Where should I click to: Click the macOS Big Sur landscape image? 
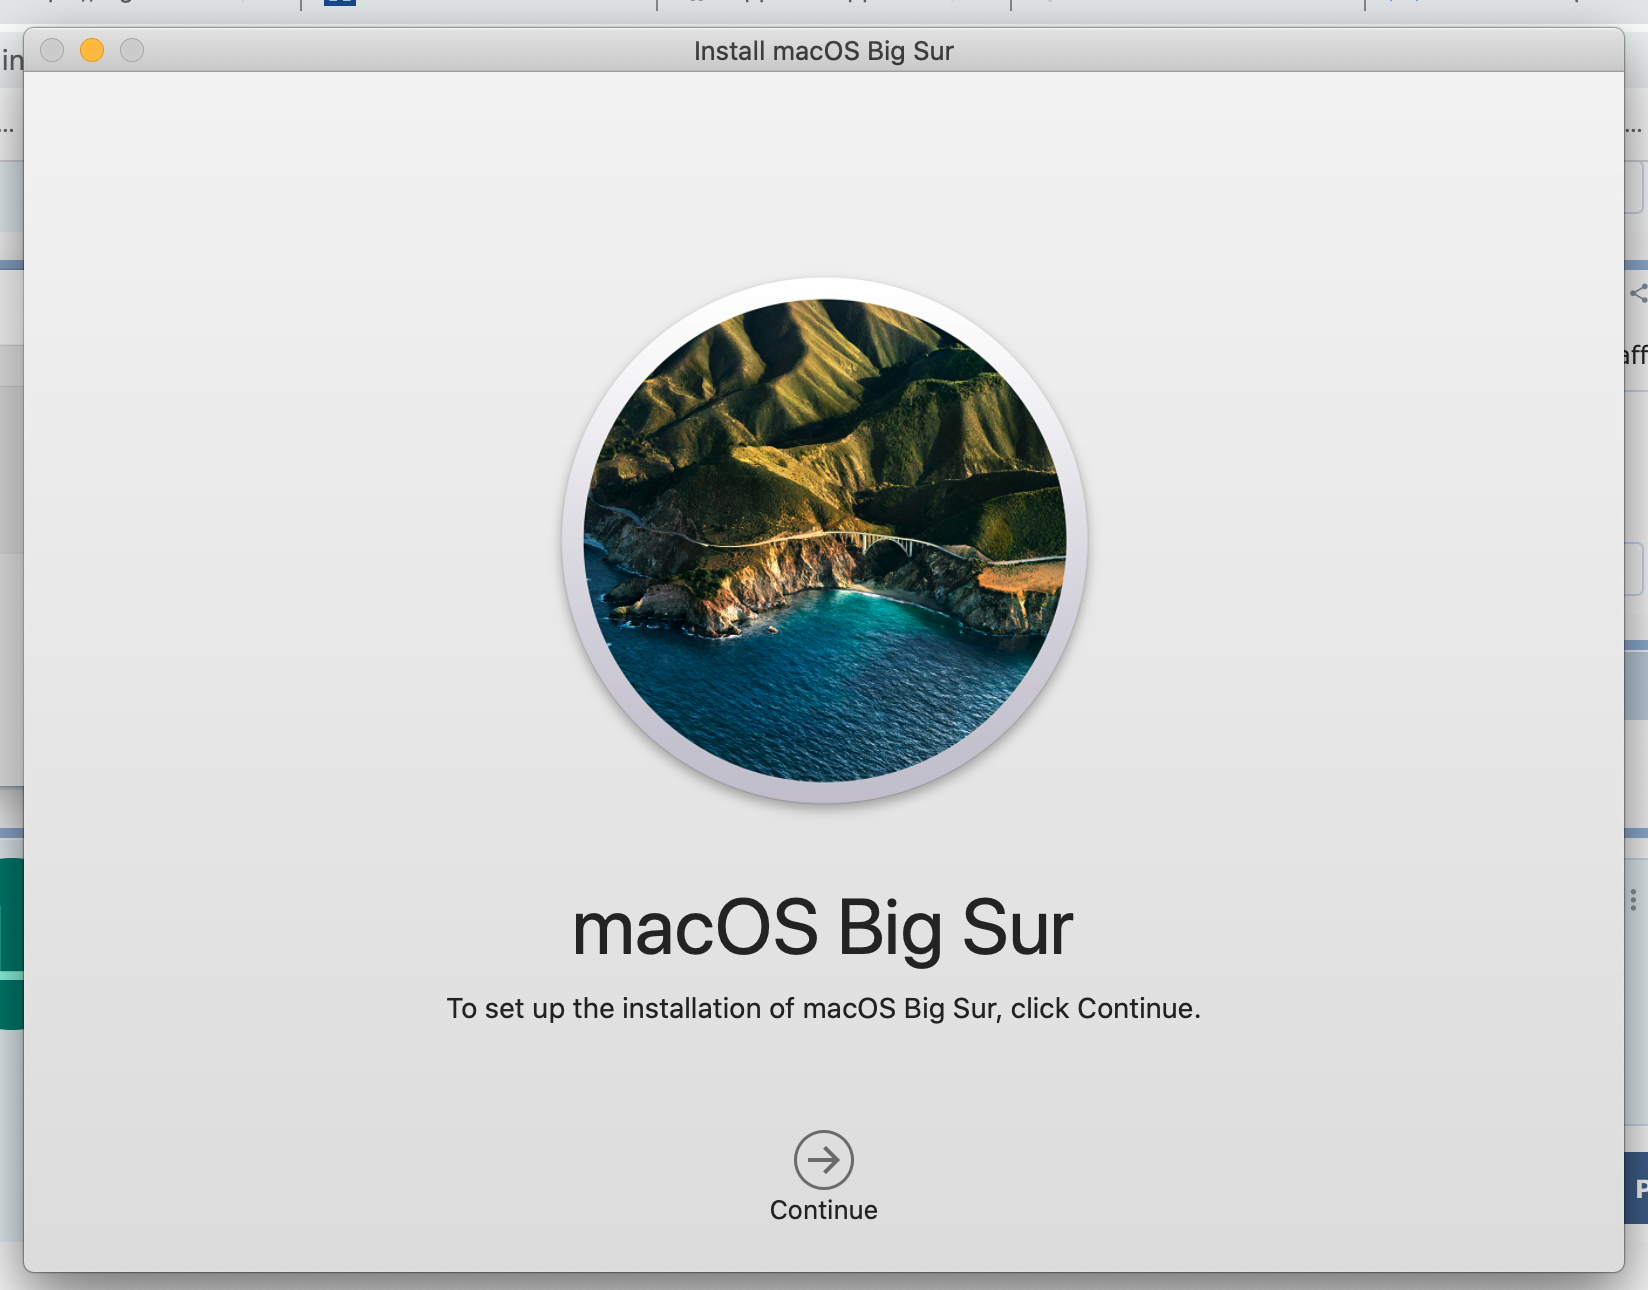click(825, 540)
